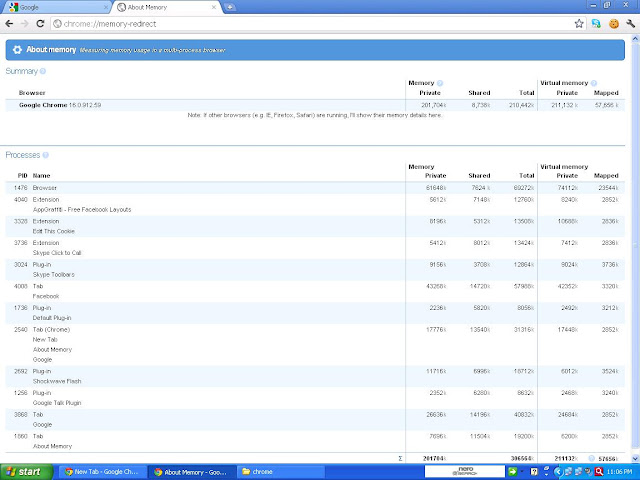Click Google Talk Plugin name

57,403
